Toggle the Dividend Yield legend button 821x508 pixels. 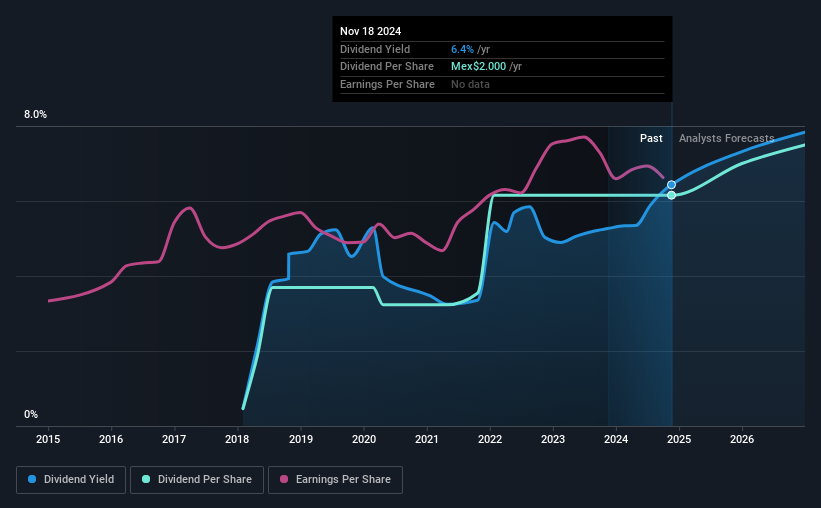coord(71,480)
